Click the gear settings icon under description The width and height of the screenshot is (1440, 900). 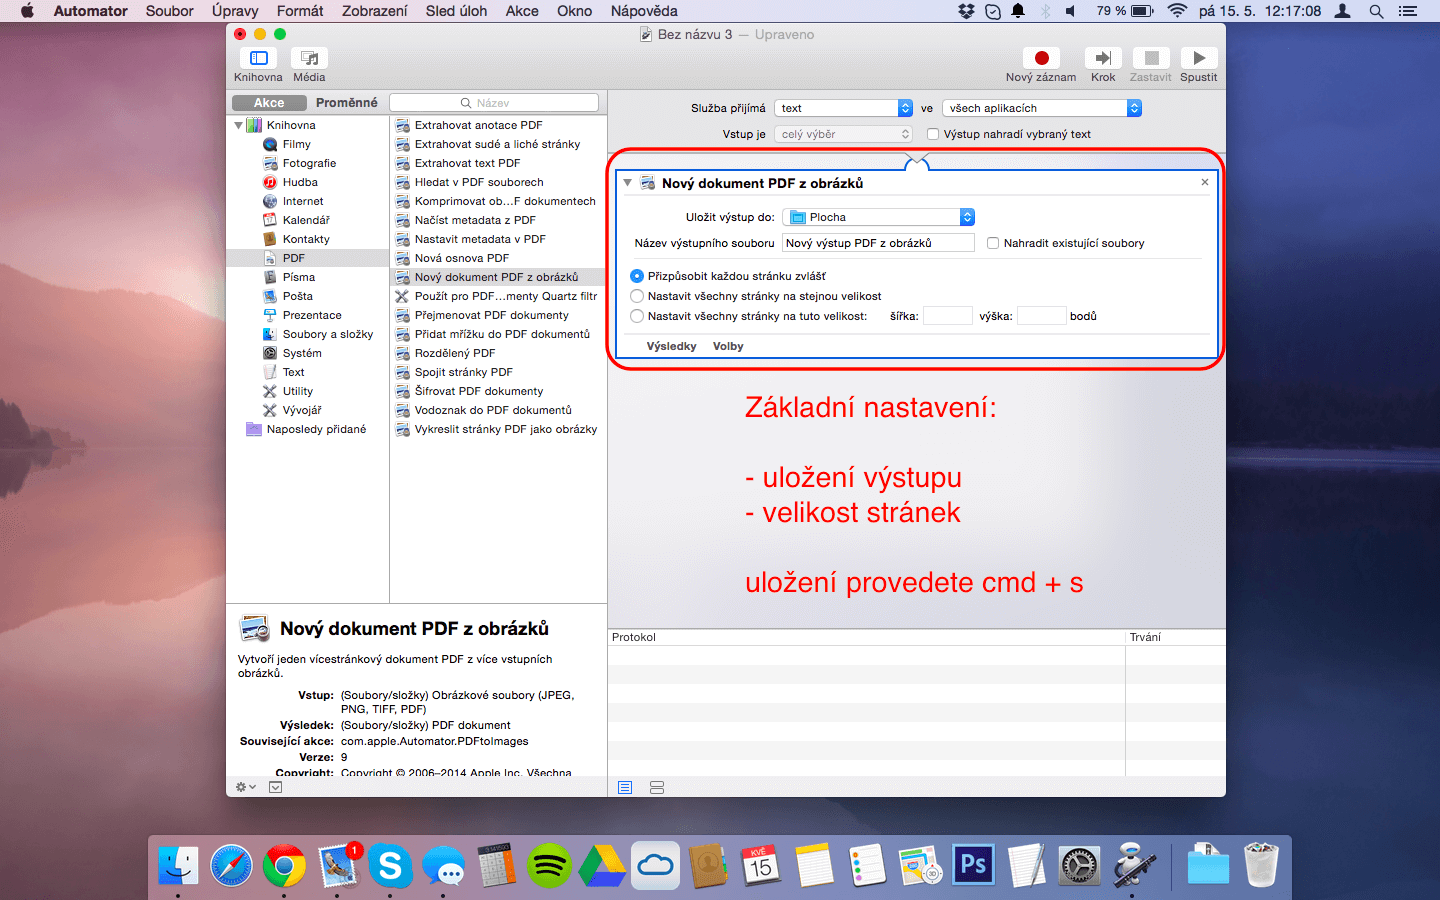(x=245, y=787)
